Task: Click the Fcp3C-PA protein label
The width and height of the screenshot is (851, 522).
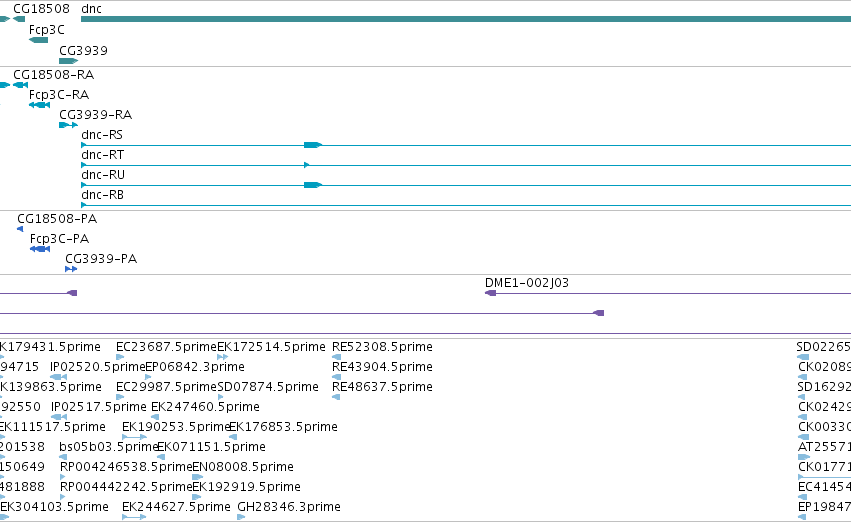Action: pos(60,239)
